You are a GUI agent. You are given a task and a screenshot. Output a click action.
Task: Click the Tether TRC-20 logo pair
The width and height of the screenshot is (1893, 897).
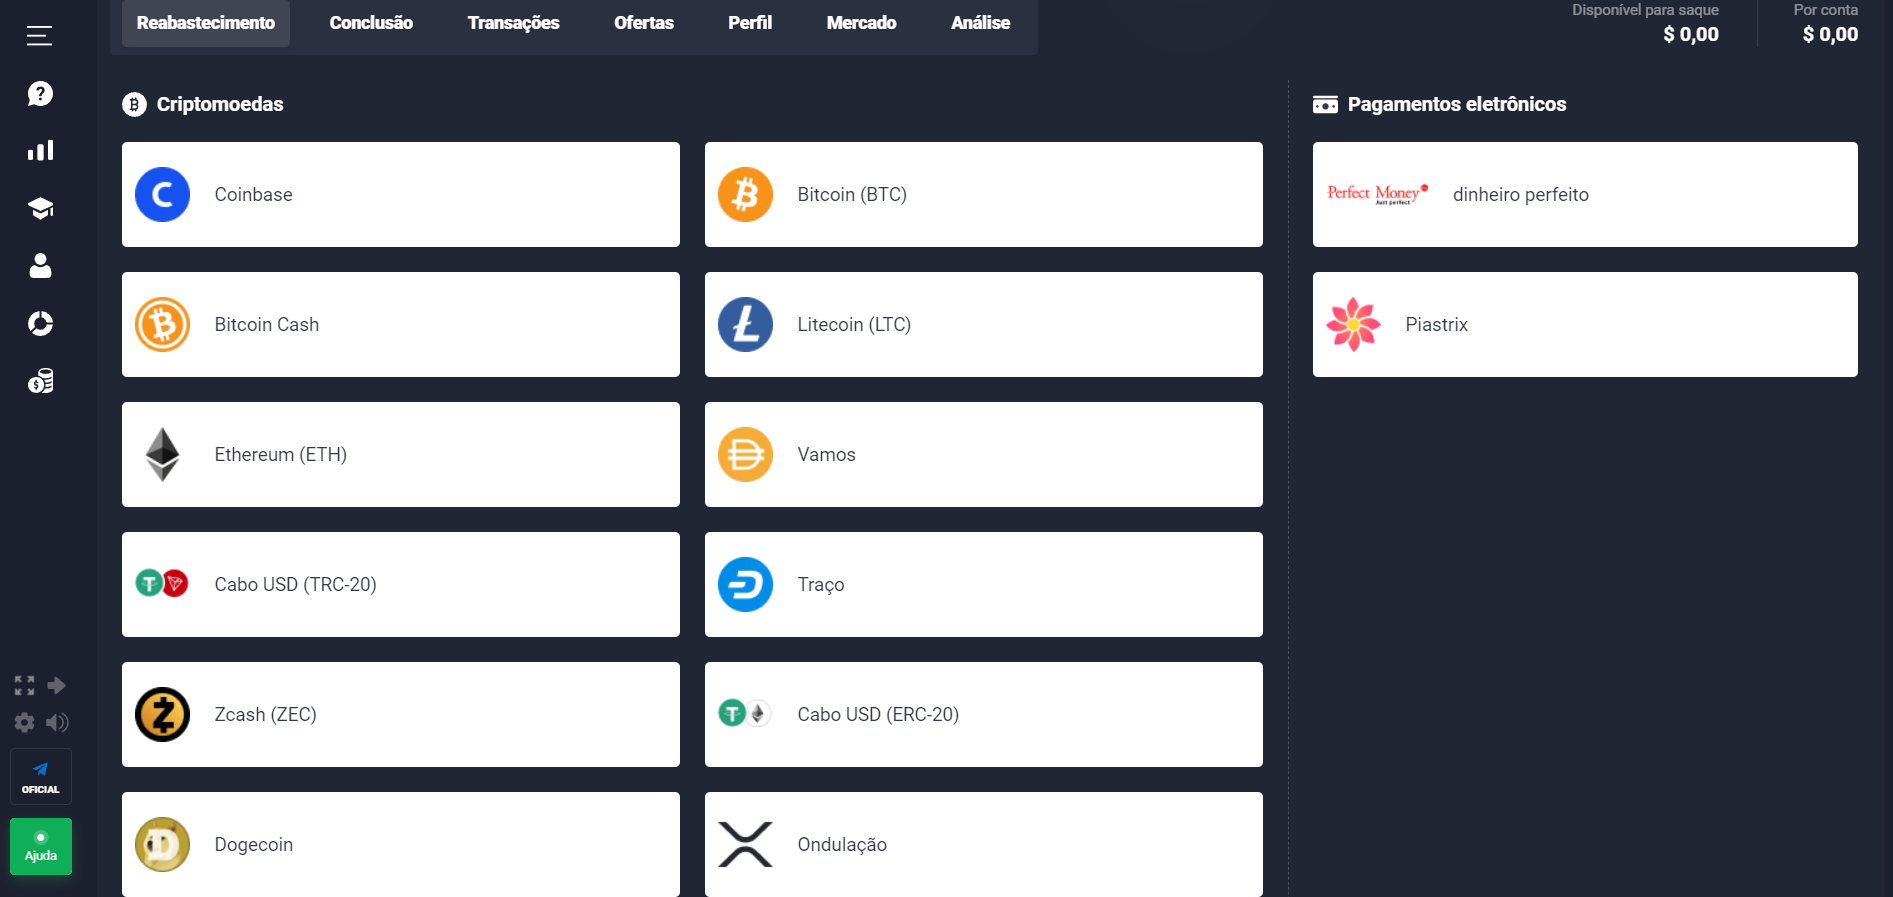click(x=162, y=583)
